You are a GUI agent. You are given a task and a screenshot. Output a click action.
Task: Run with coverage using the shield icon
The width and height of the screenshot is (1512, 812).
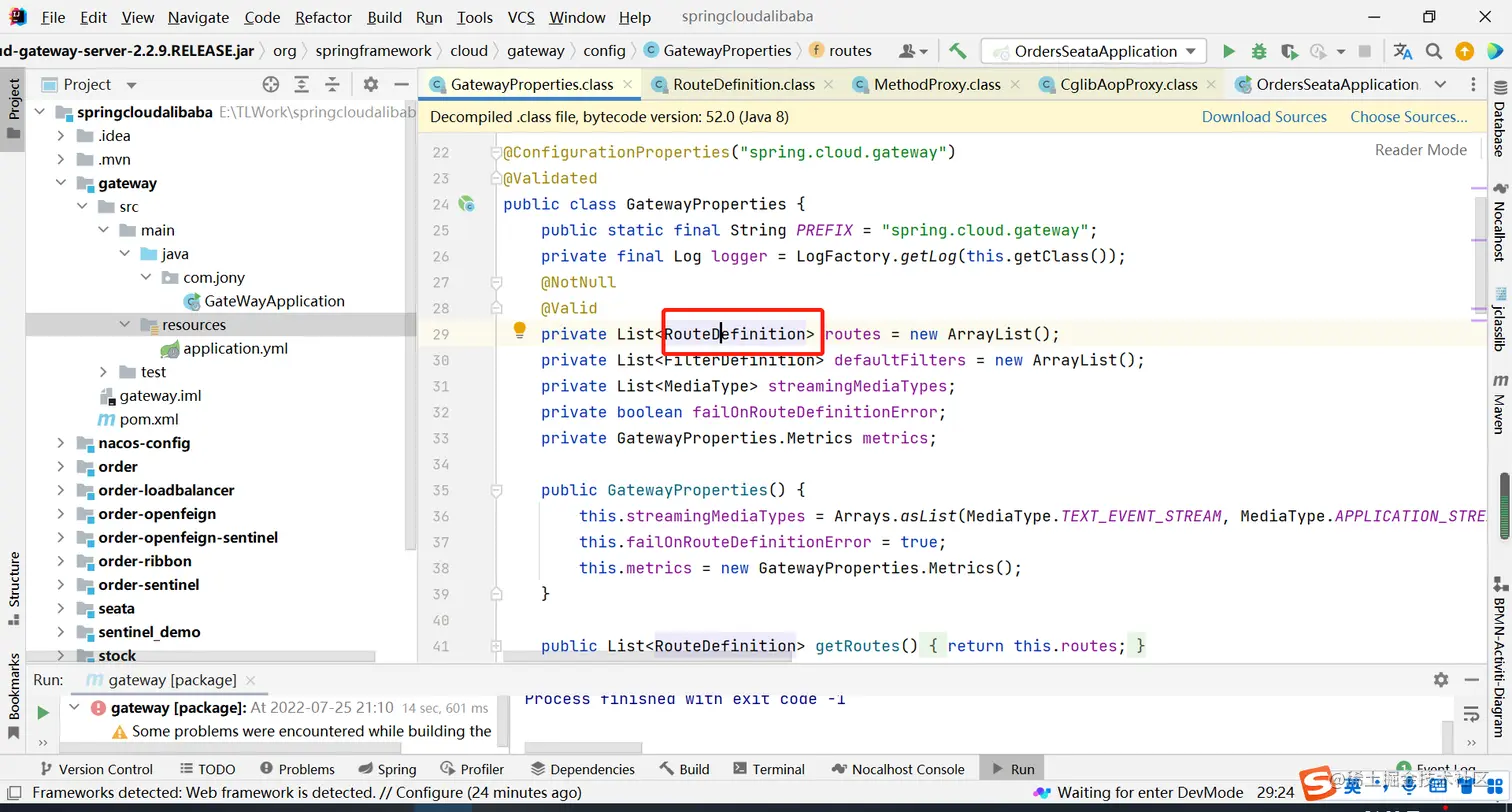point(1289,51)
